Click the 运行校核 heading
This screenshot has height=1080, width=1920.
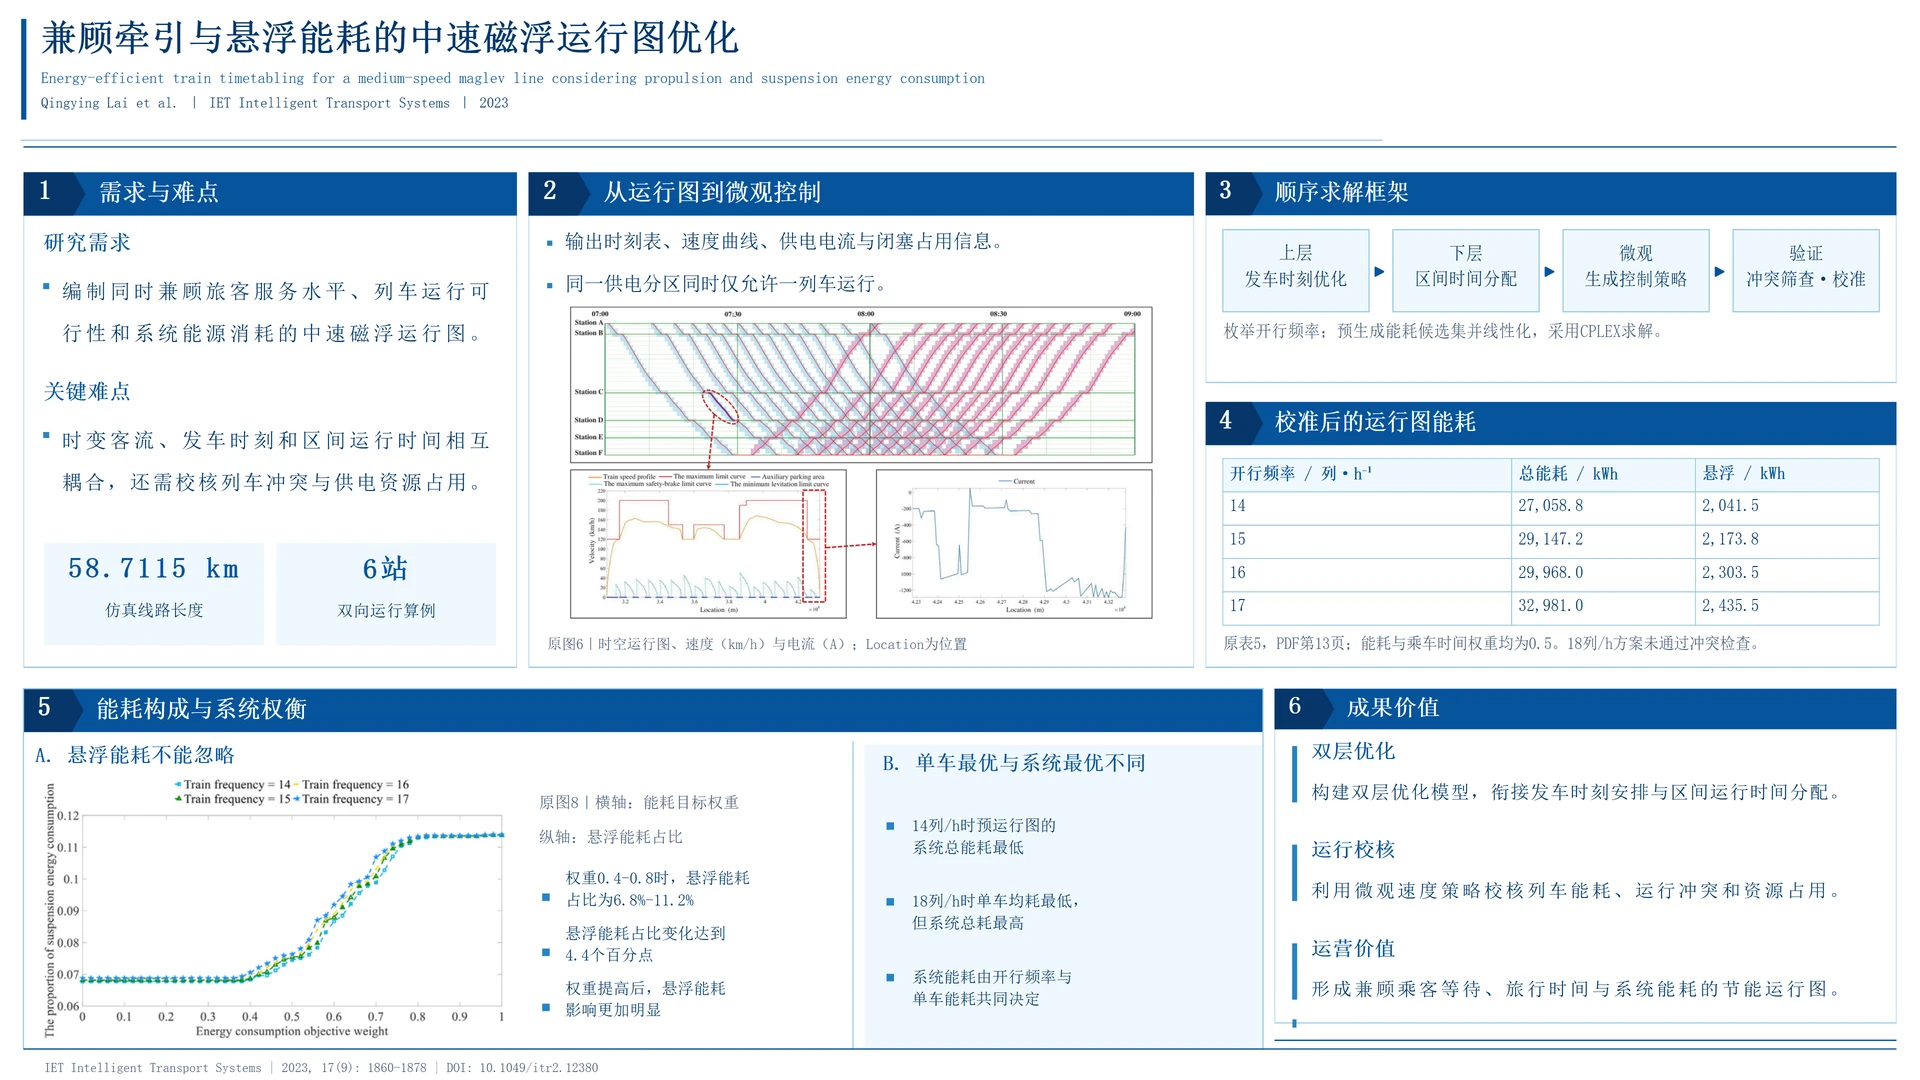point(1353,850)
